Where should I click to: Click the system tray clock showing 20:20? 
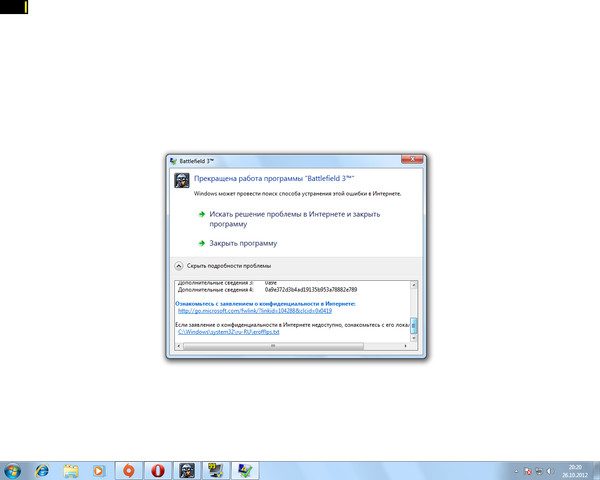(x=575, y=470)
